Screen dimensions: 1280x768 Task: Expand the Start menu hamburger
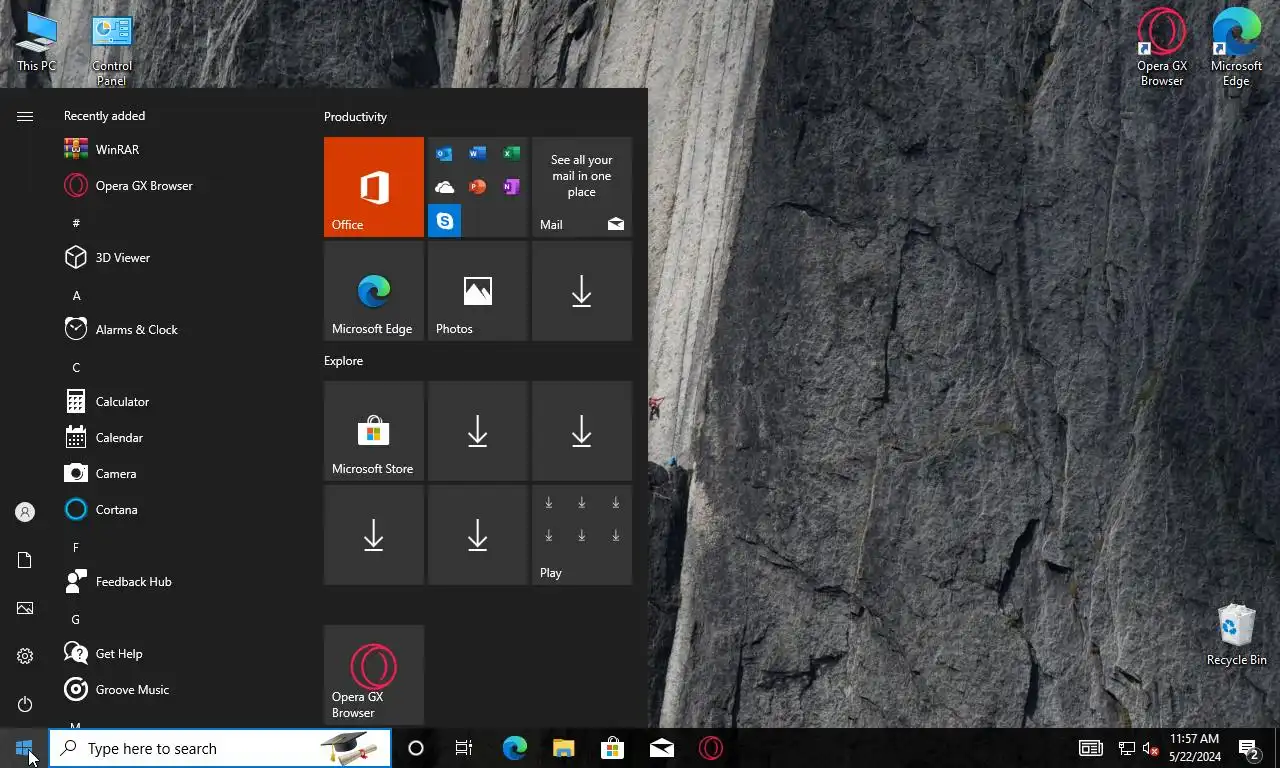click(25, 116)
